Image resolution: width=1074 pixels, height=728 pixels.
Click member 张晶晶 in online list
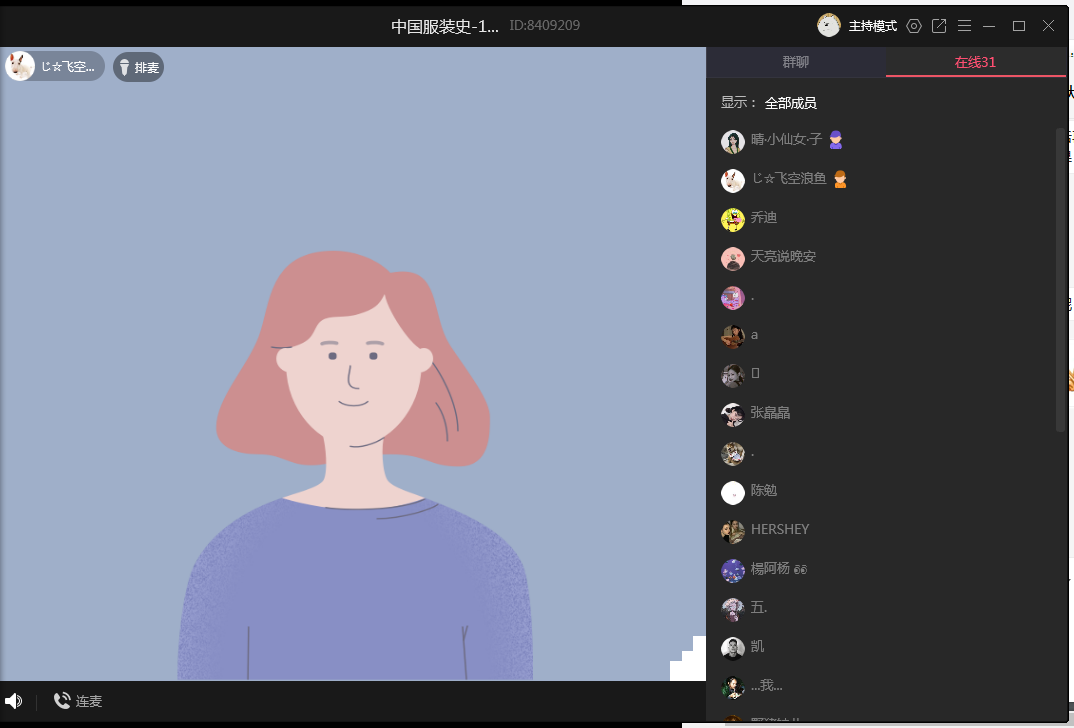[x=770, y=413]
